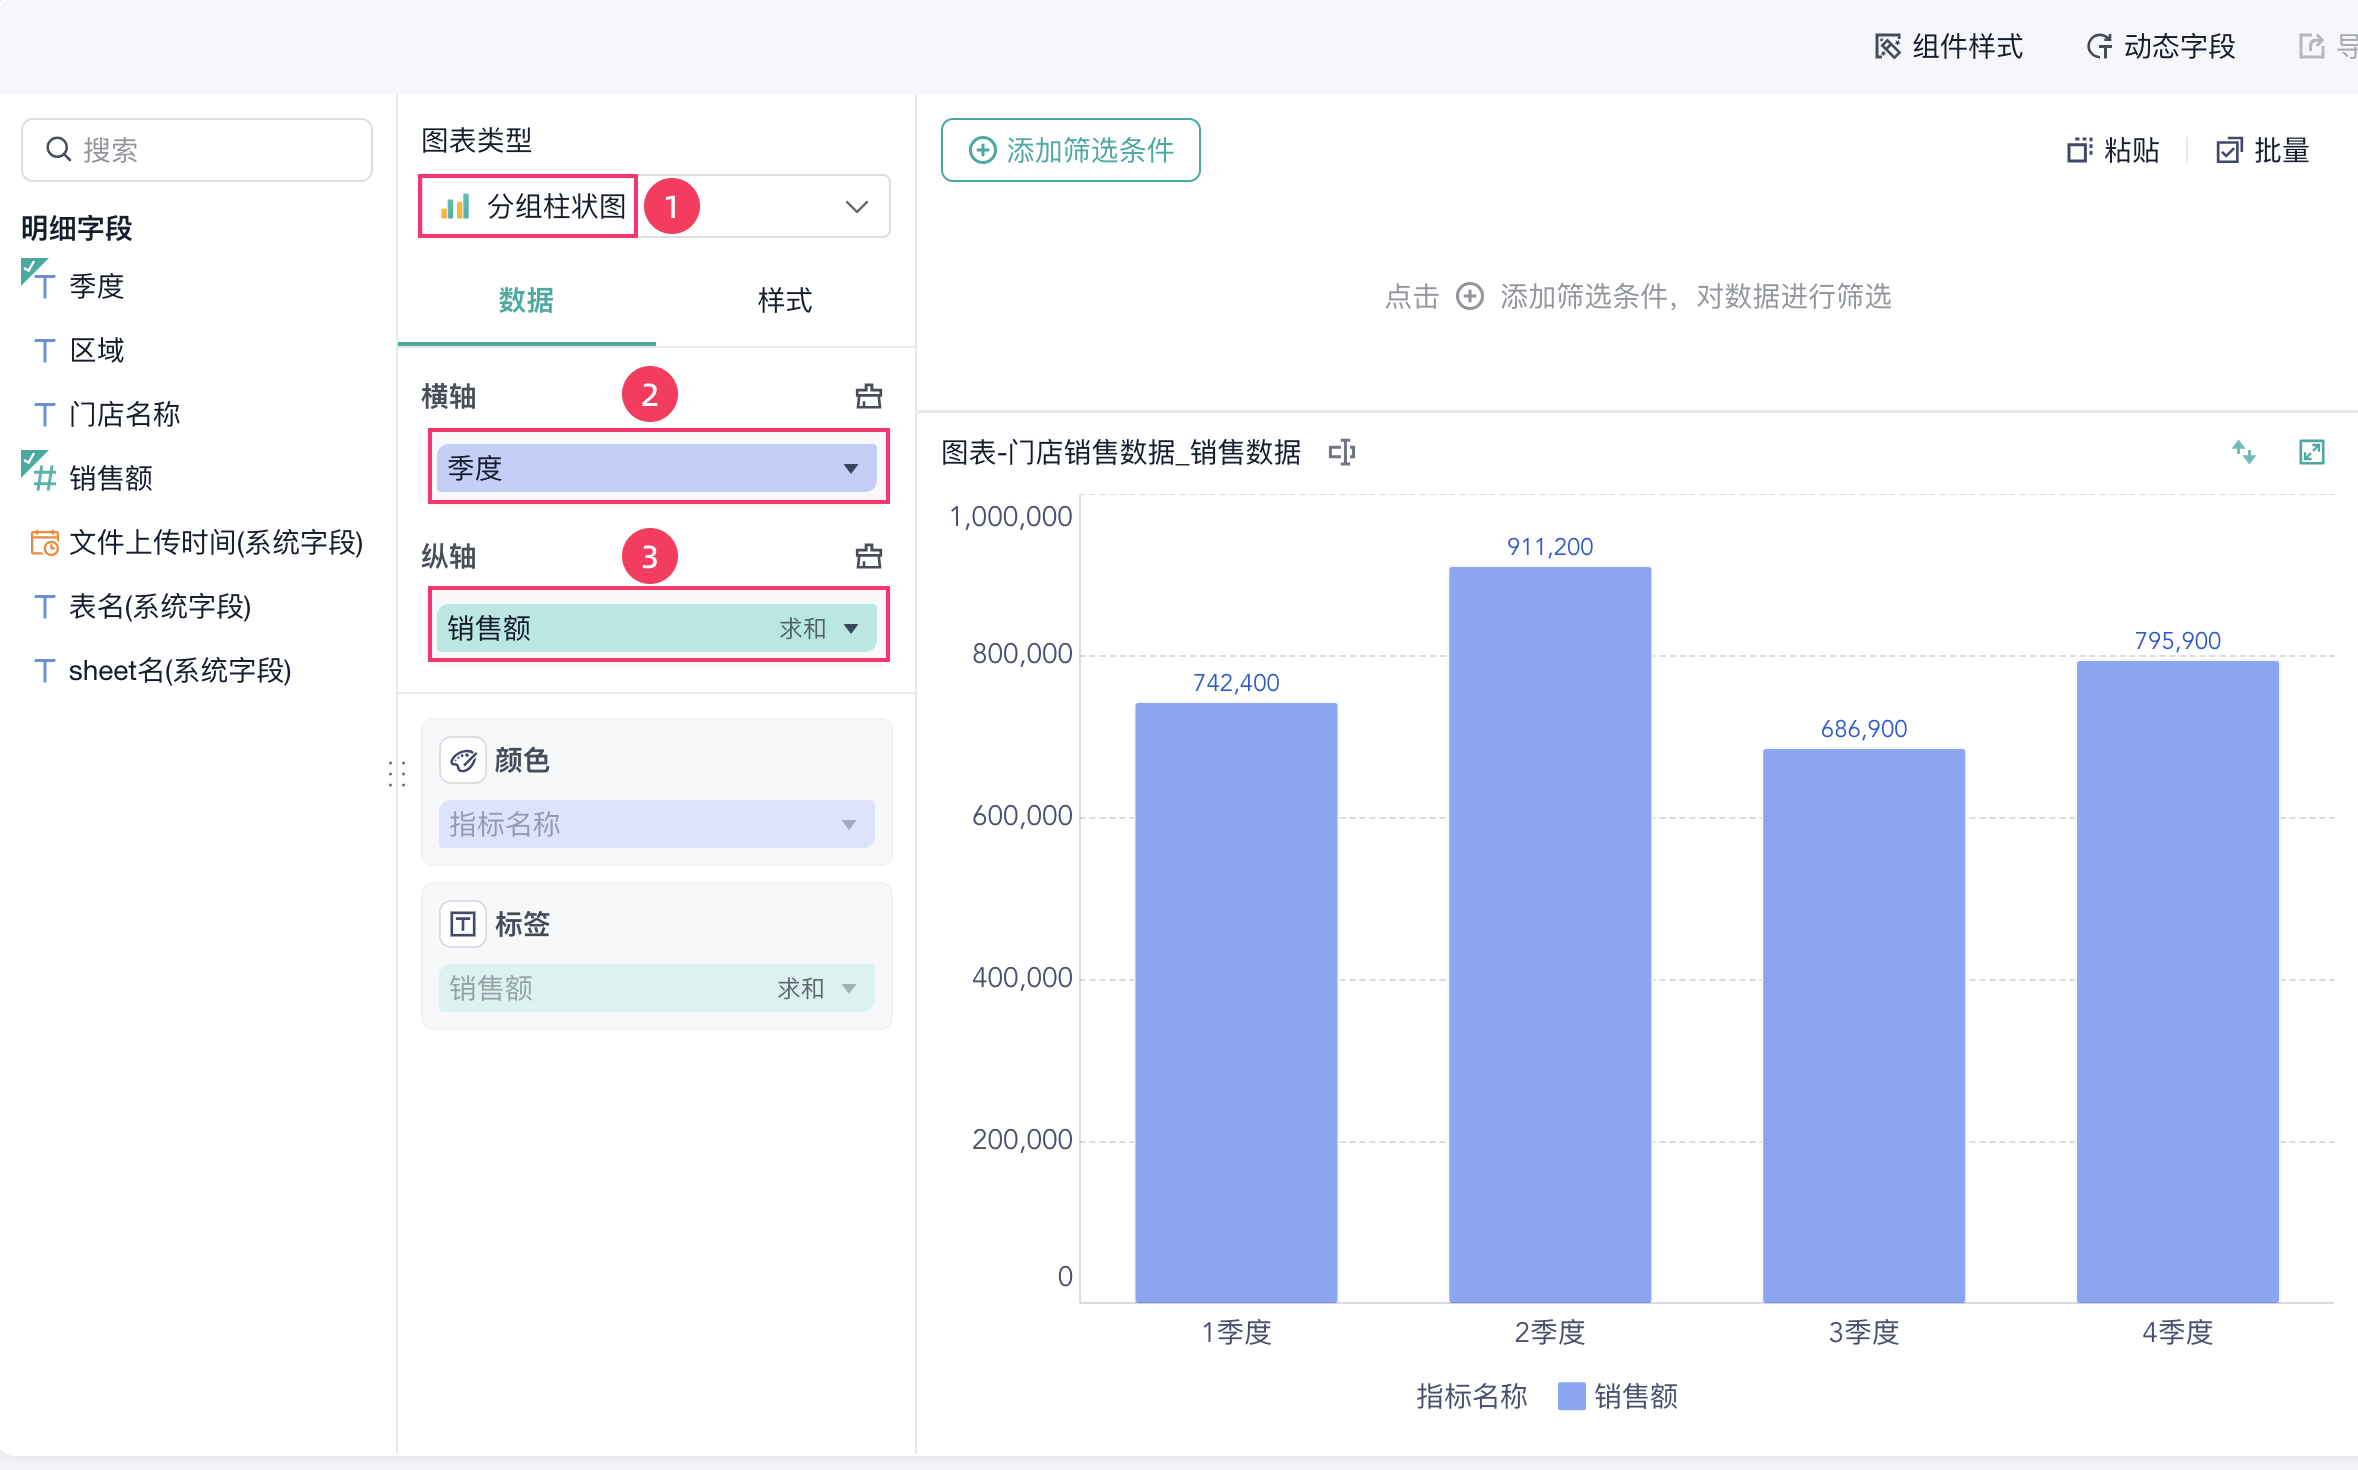Click the 1,000,000 y-axis label

1011,517
